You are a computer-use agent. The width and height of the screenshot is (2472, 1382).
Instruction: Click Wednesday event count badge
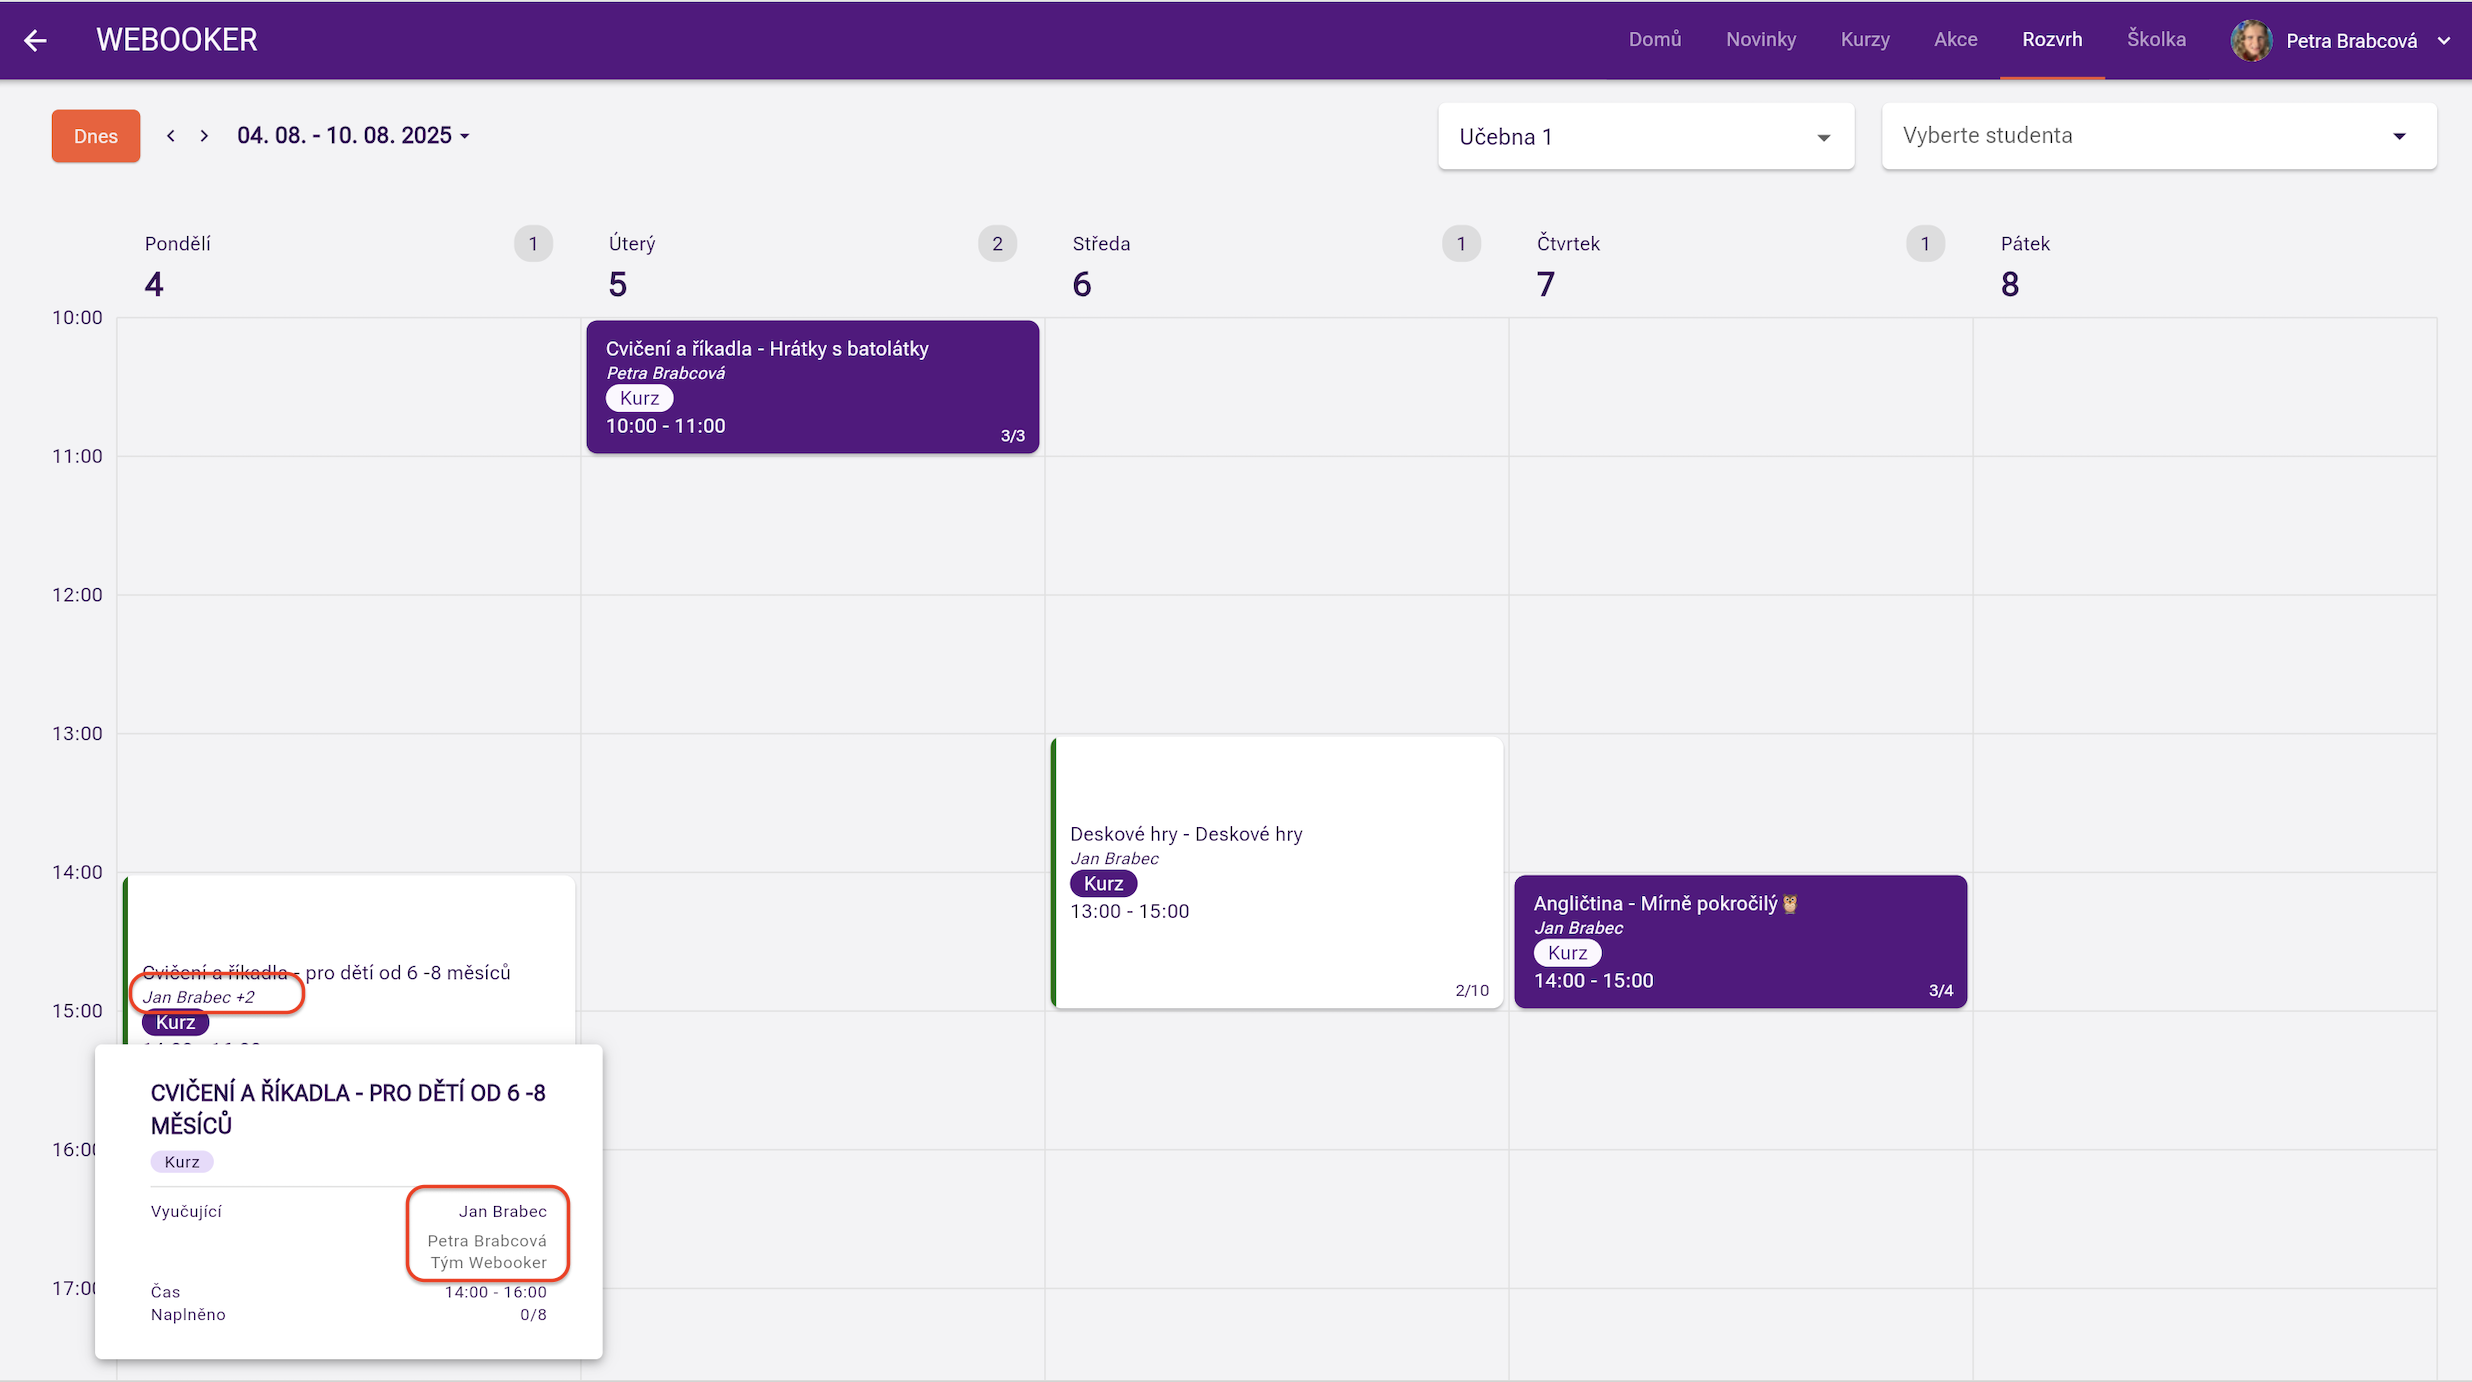(1461, 244)
